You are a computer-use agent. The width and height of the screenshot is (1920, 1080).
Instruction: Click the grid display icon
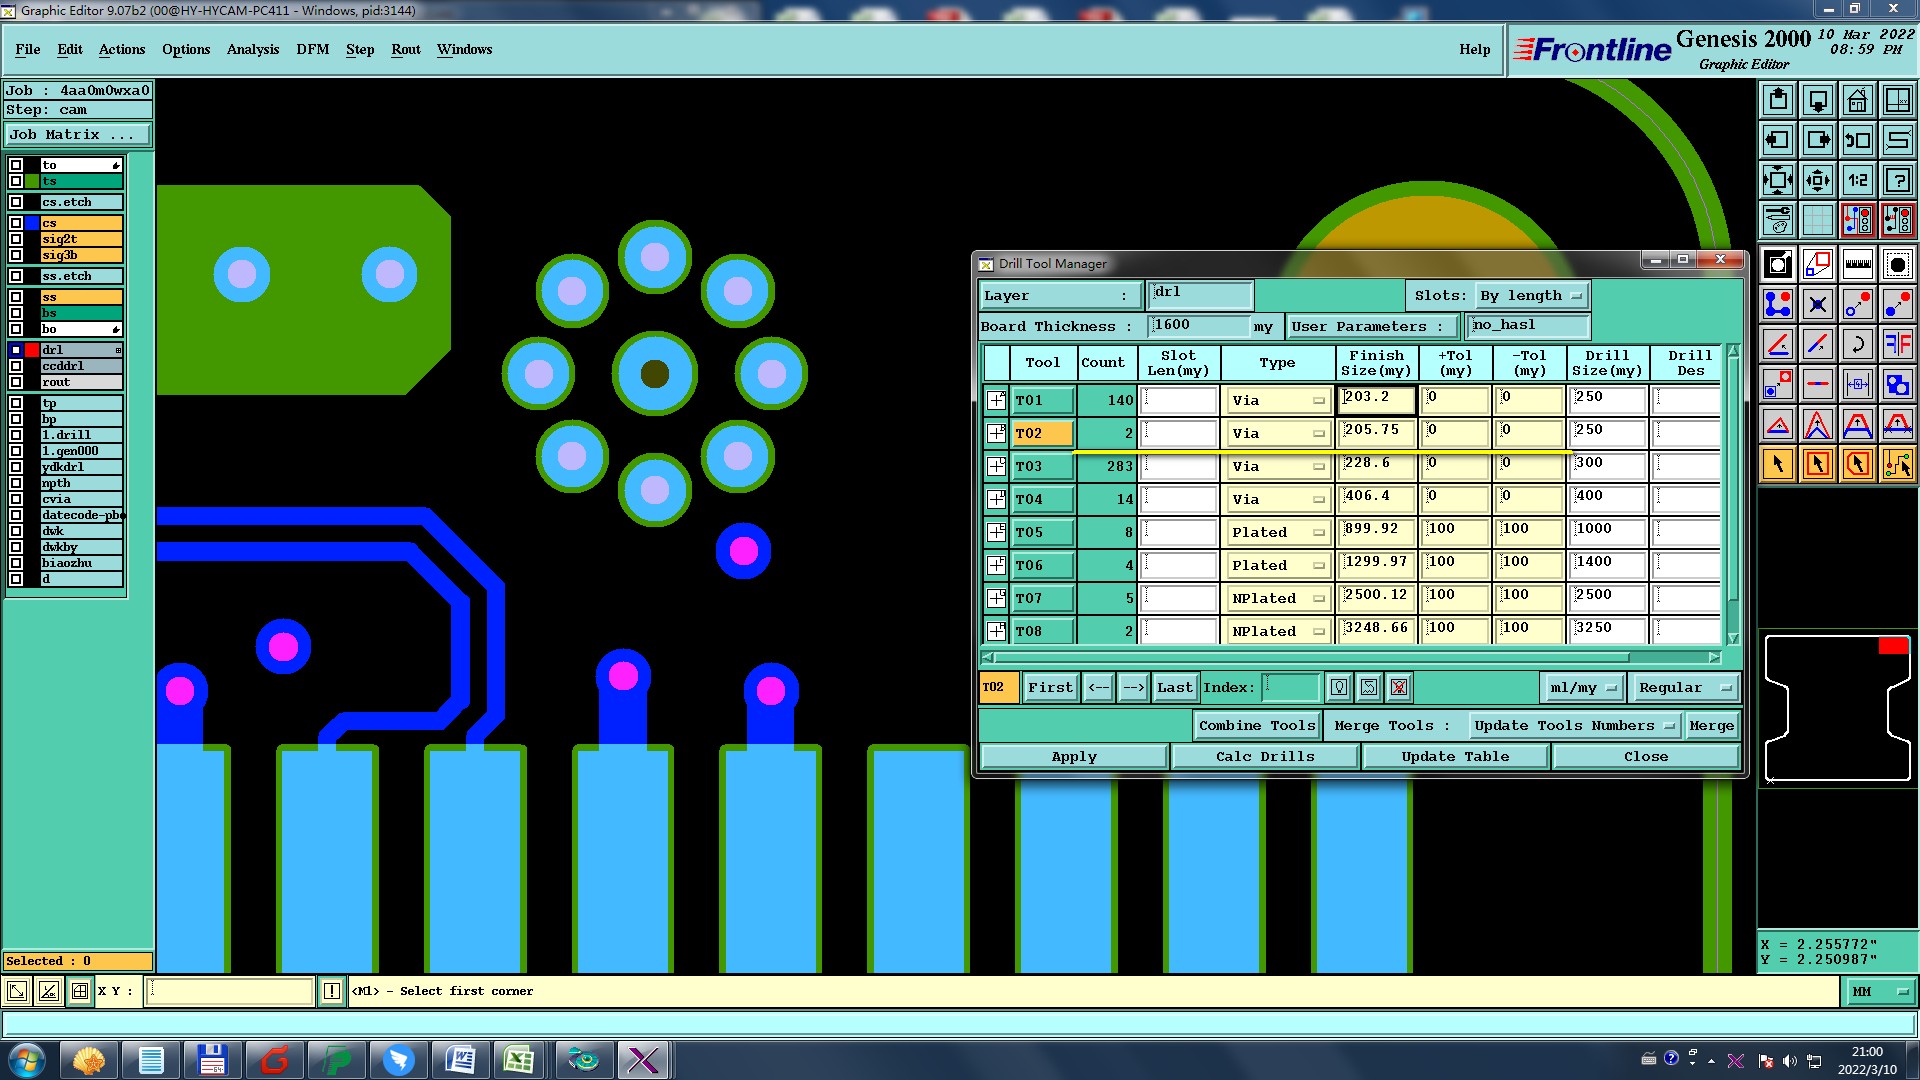pyautogui.click(x=1817, y=220)
